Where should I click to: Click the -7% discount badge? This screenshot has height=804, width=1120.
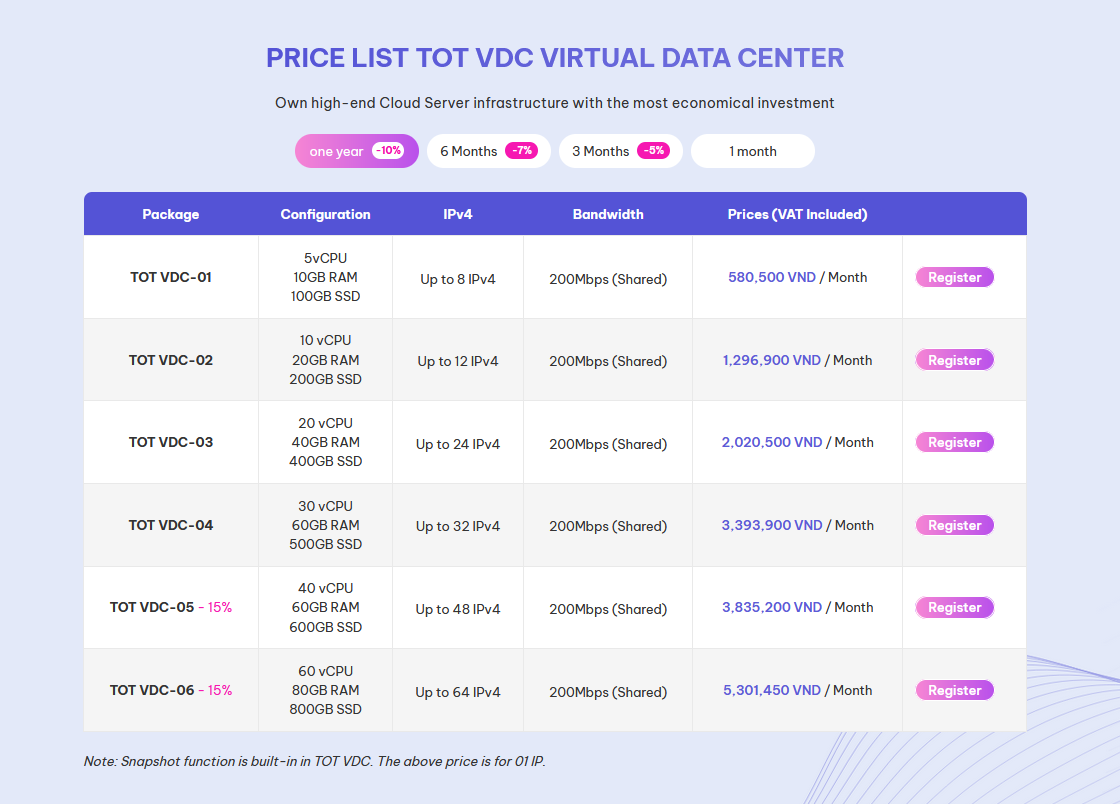[x=521, y=151]
